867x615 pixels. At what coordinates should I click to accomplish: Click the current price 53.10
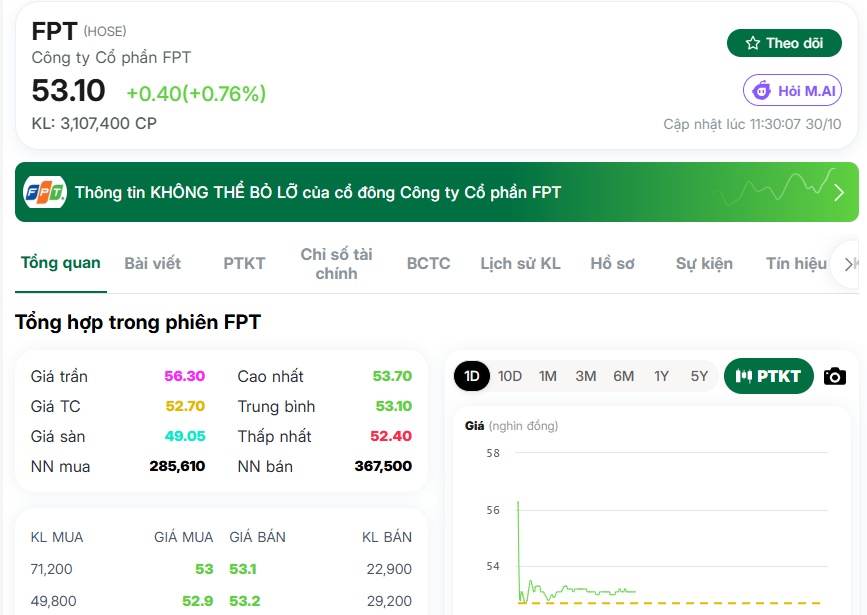tap(69, 90)
